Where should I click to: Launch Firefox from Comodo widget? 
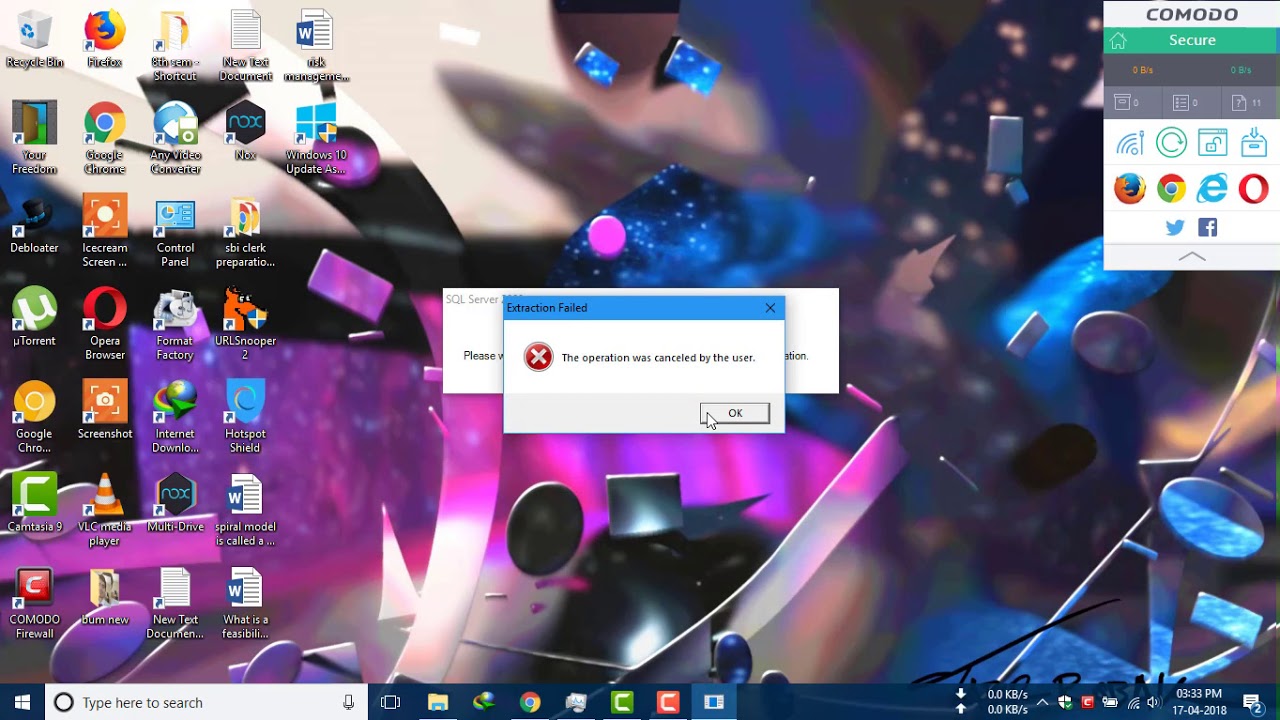[1130, 188]
